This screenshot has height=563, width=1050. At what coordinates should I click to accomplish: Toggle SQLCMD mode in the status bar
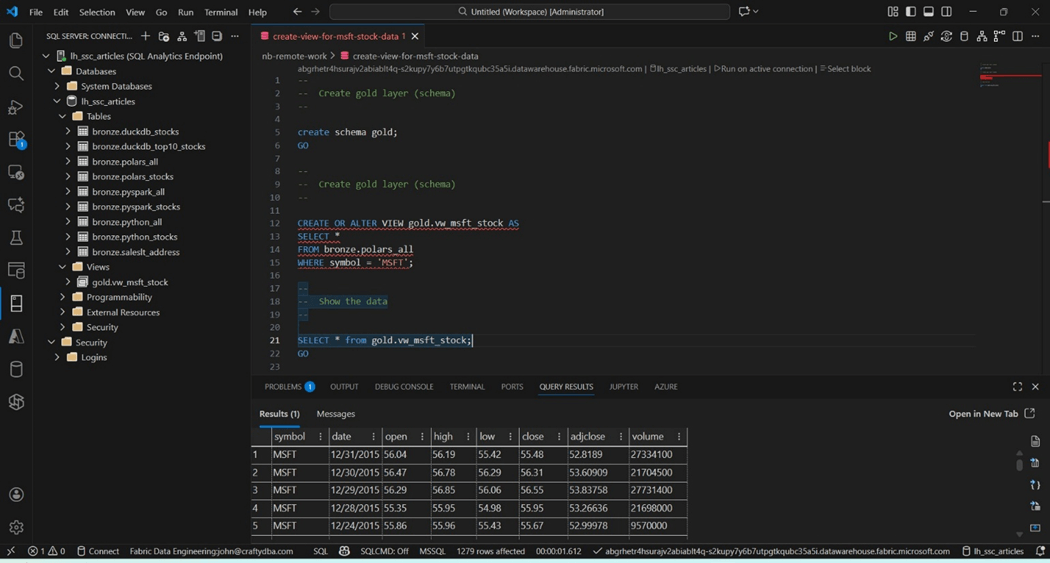pyautogui.click(x=384, y=551)
